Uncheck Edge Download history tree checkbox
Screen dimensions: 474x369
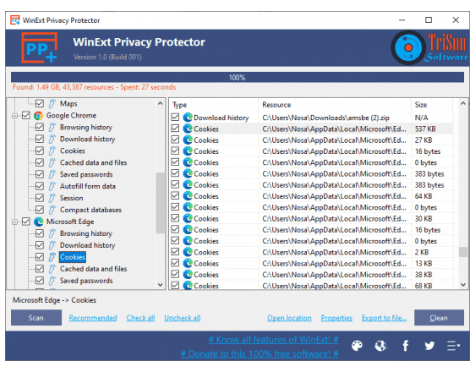[39, 245]
